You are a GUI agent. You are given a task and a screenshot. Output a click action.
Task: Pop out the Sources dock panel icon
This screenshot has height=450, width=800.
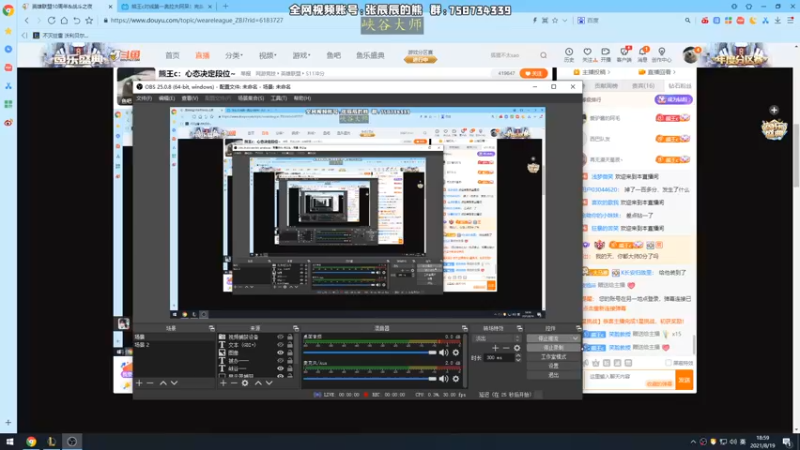pos(295,328)
